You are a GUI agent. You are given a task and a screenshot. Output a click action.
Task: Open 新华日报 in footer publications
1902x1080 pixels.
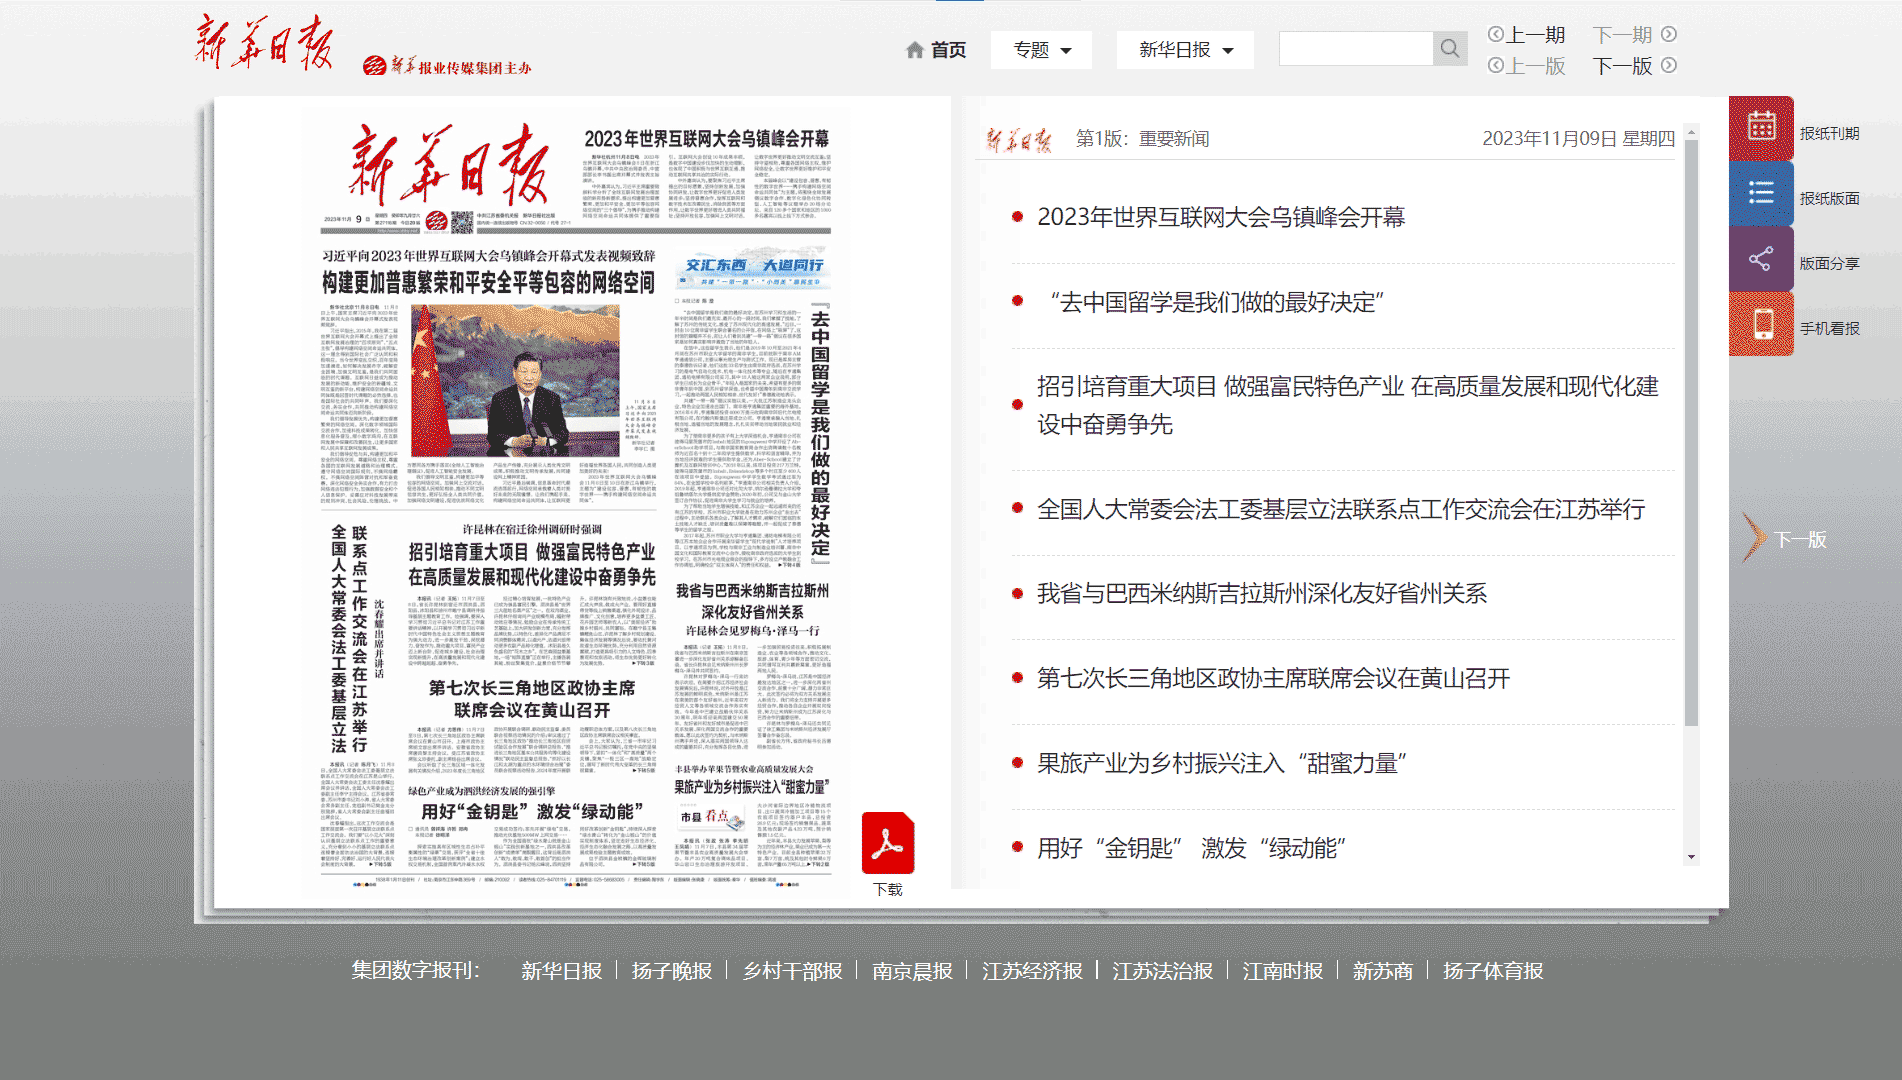point(561,971)
